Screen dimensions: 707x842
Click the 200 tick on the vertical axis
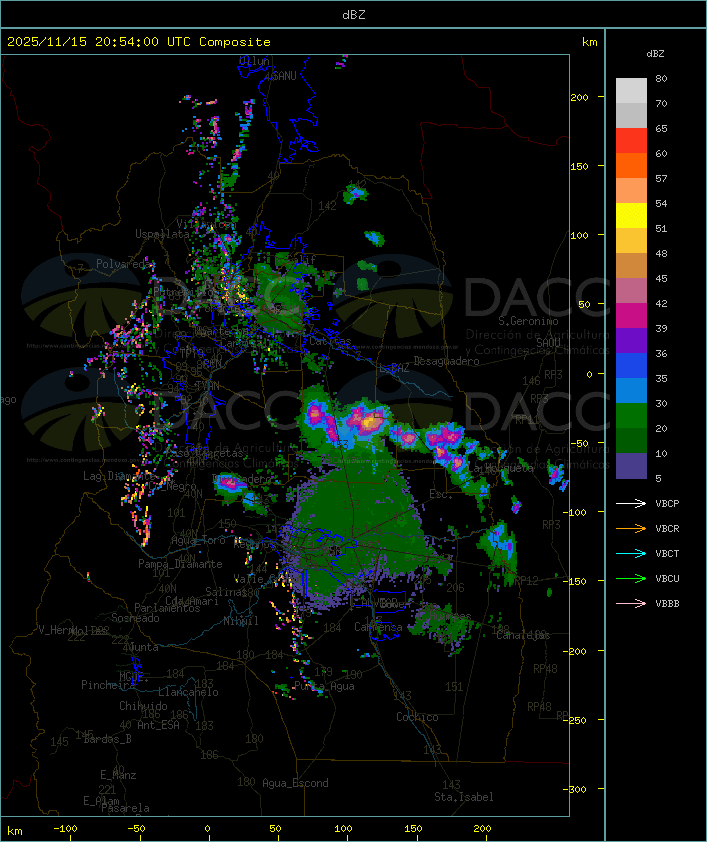579,98
